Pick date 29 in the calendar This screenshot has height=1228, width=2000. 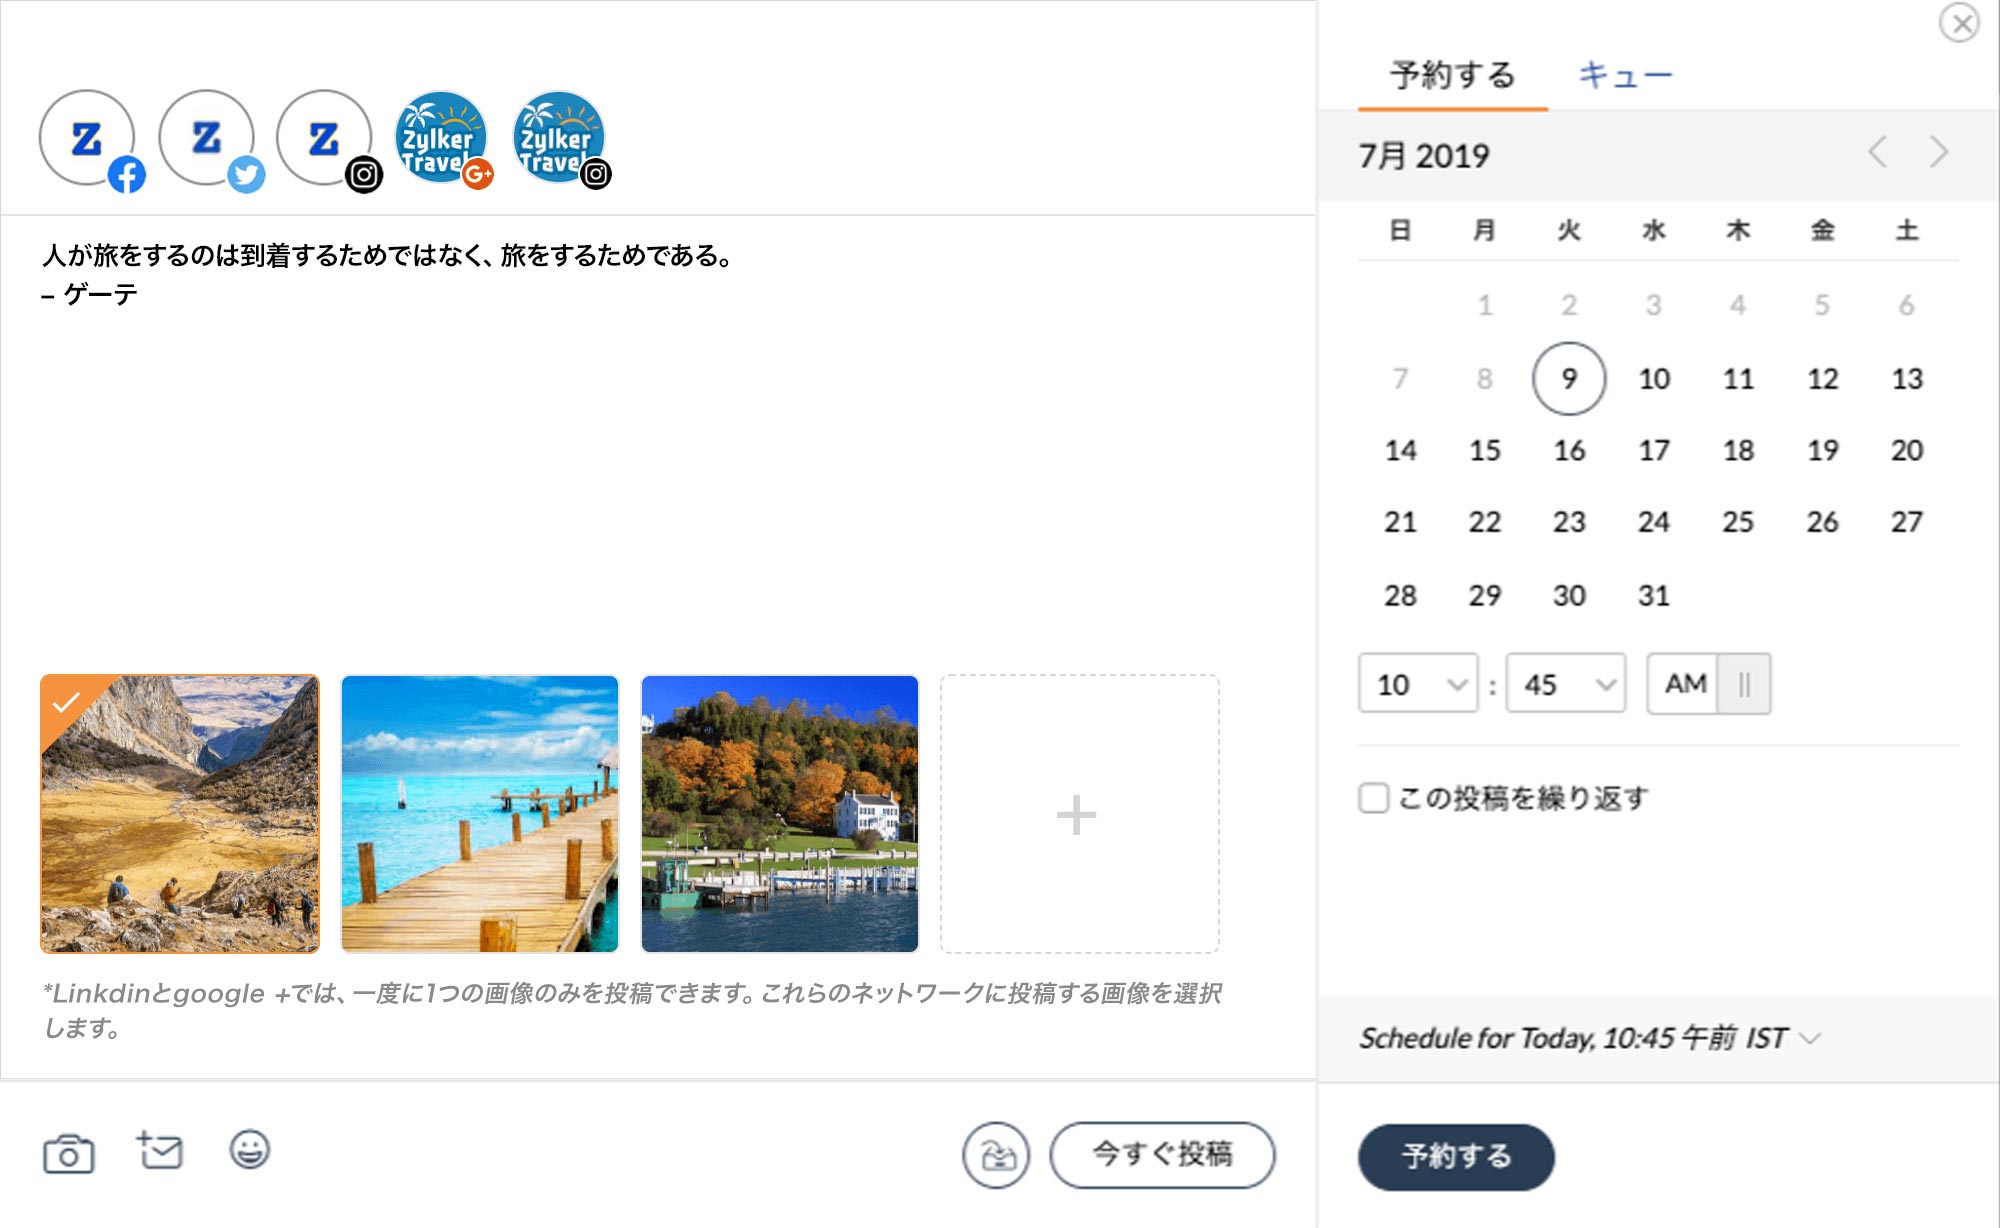tap(1485, 596)
